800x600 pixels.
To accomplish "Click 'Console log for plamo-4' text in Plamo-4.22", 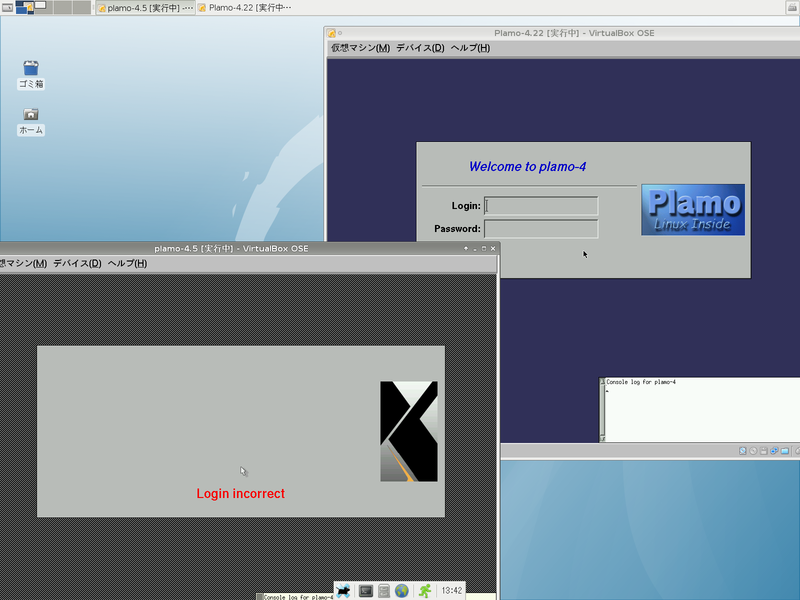I will tap(641, 382).
